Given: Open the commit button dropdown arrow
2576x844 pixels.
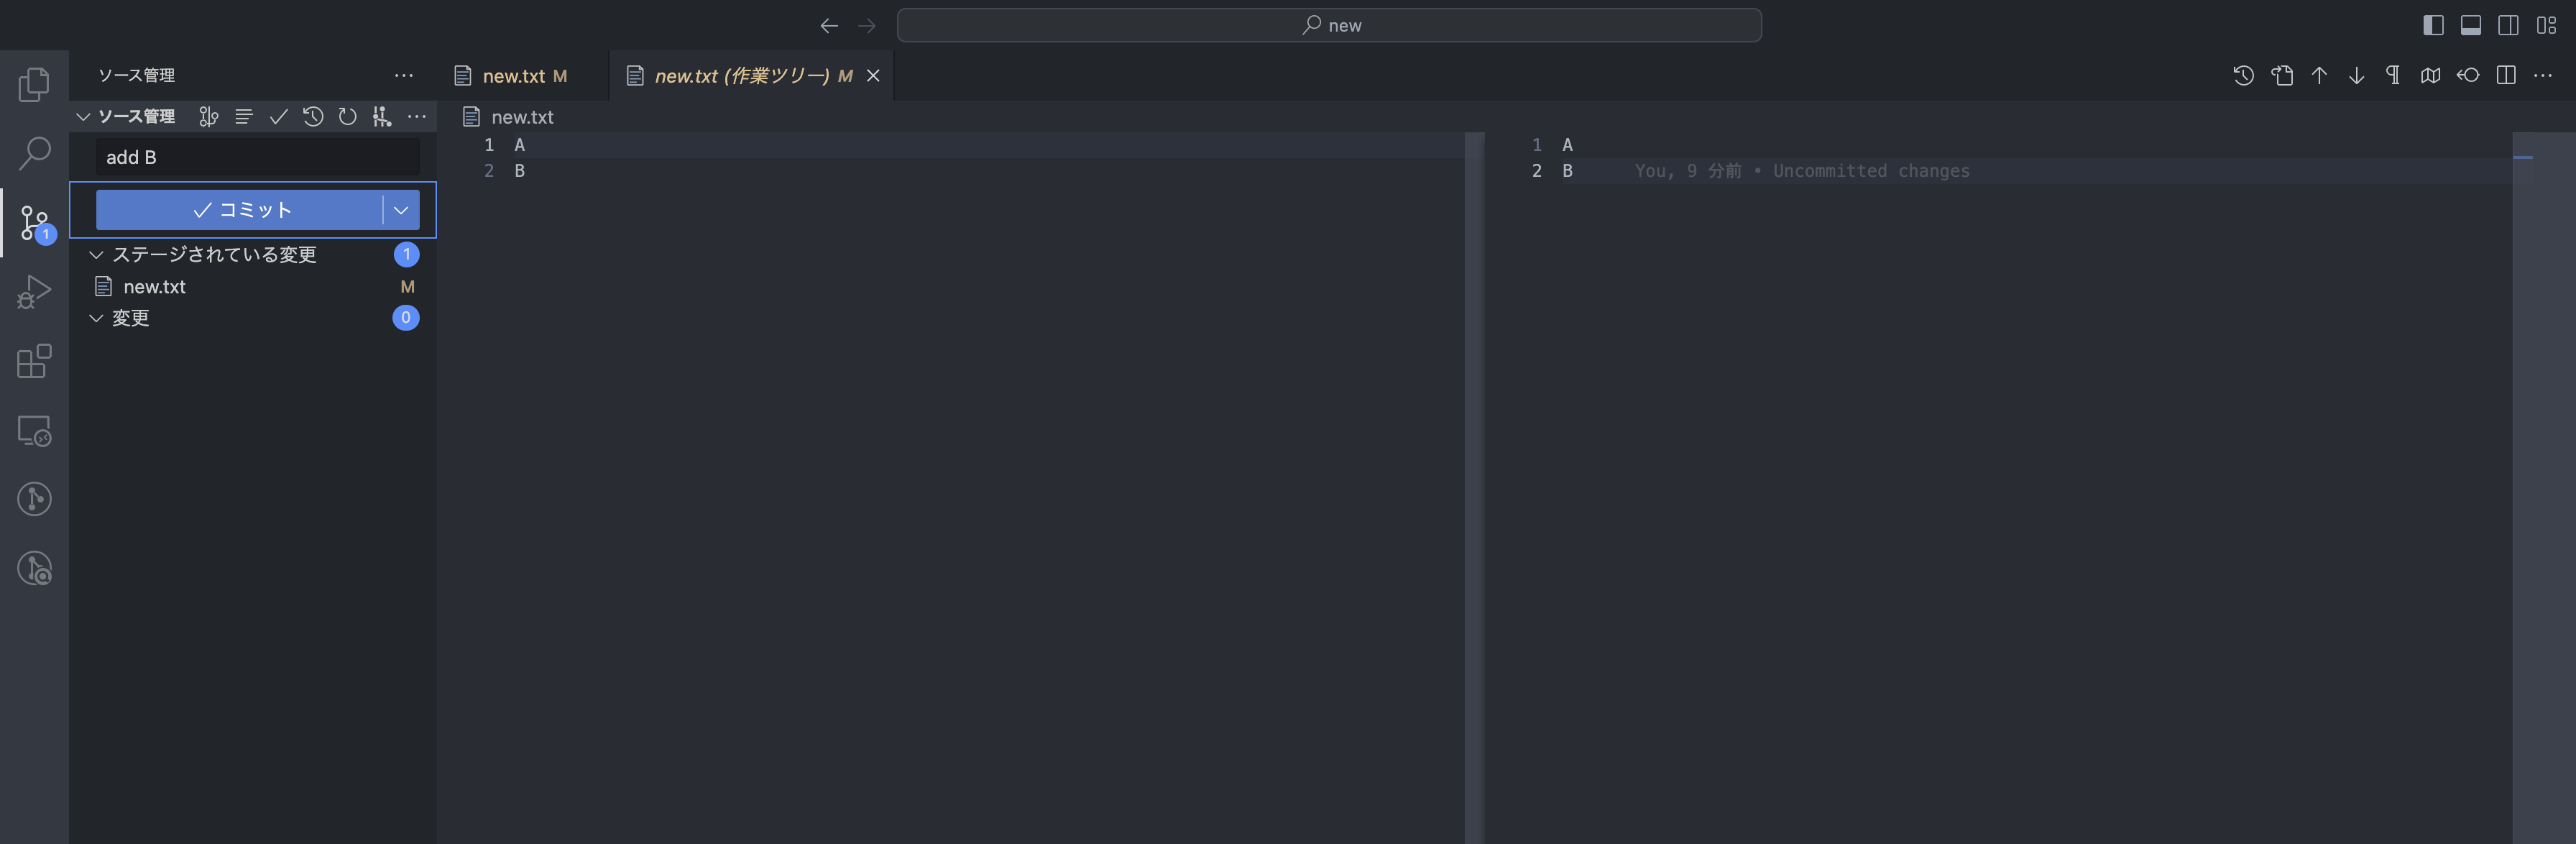Looking at the screenshot, I should pos(402,210).
